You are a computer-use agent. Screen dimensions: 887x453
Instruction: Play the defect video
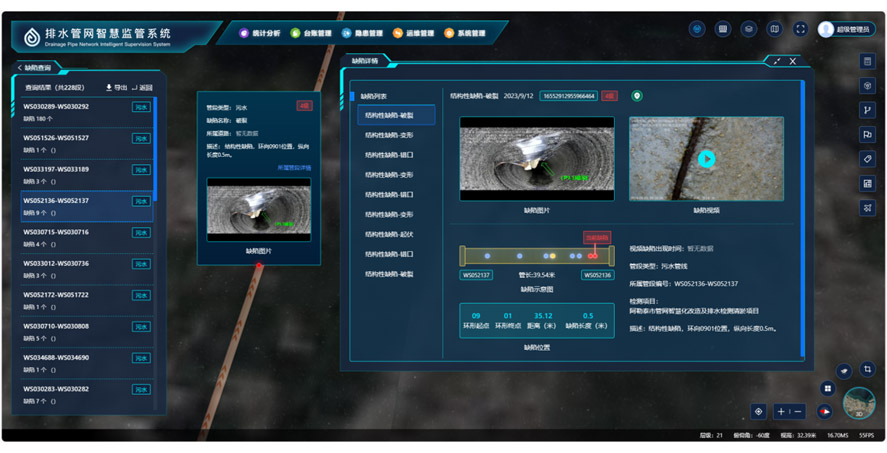pyautogui.click(x=706, y=158)
